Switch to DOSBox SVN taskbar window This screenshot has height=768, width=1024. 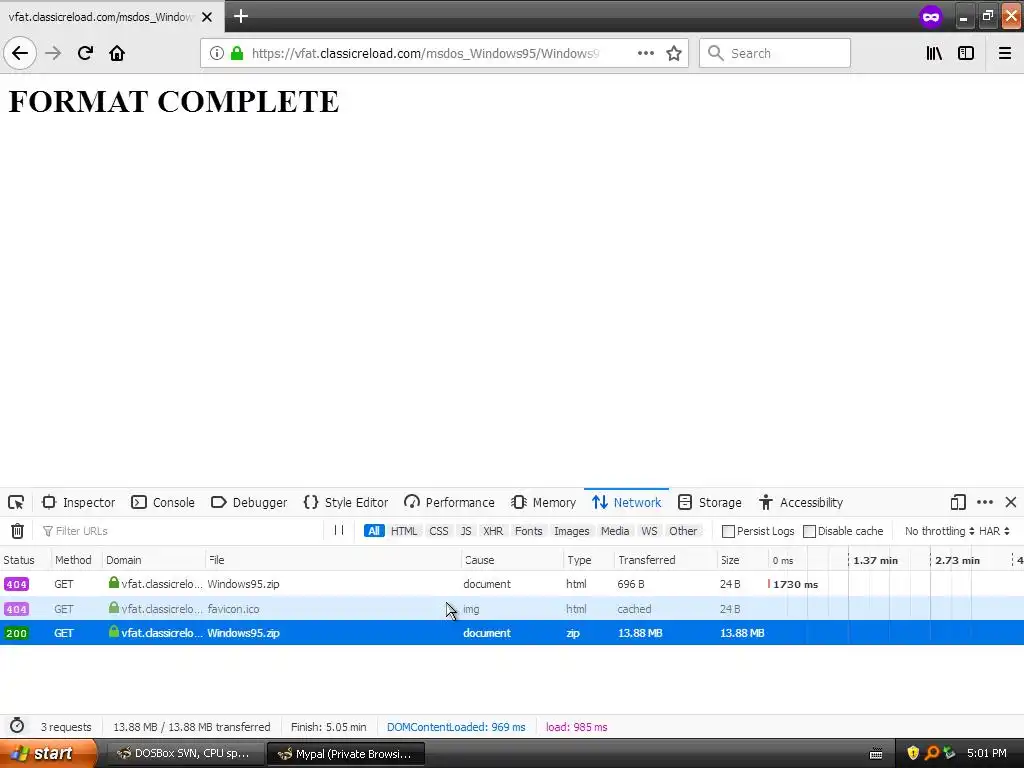(x=185, y=753)
